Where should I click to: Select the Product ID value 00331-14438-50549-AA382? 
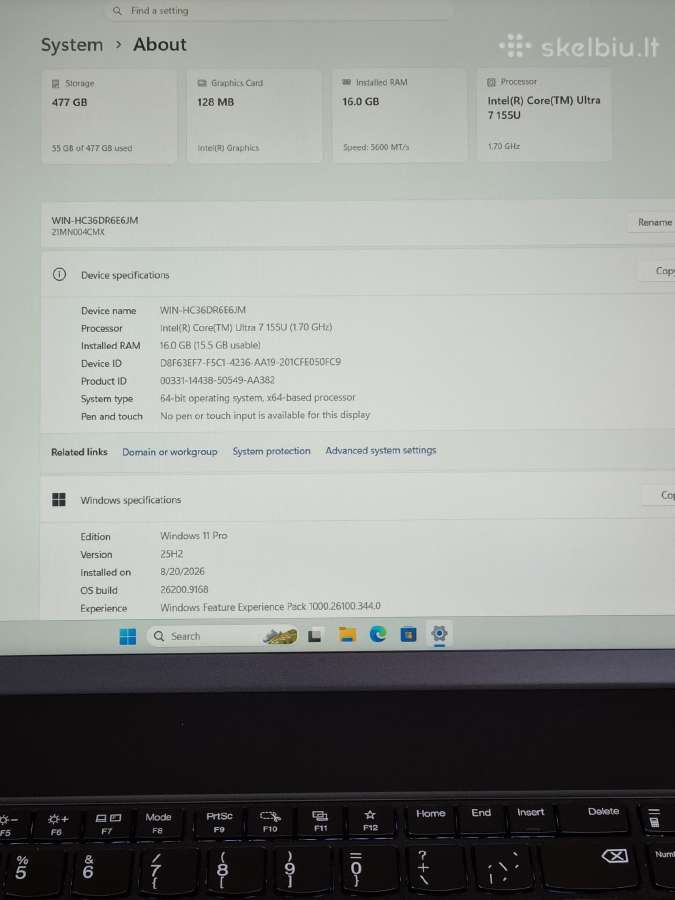click(217, 380)
